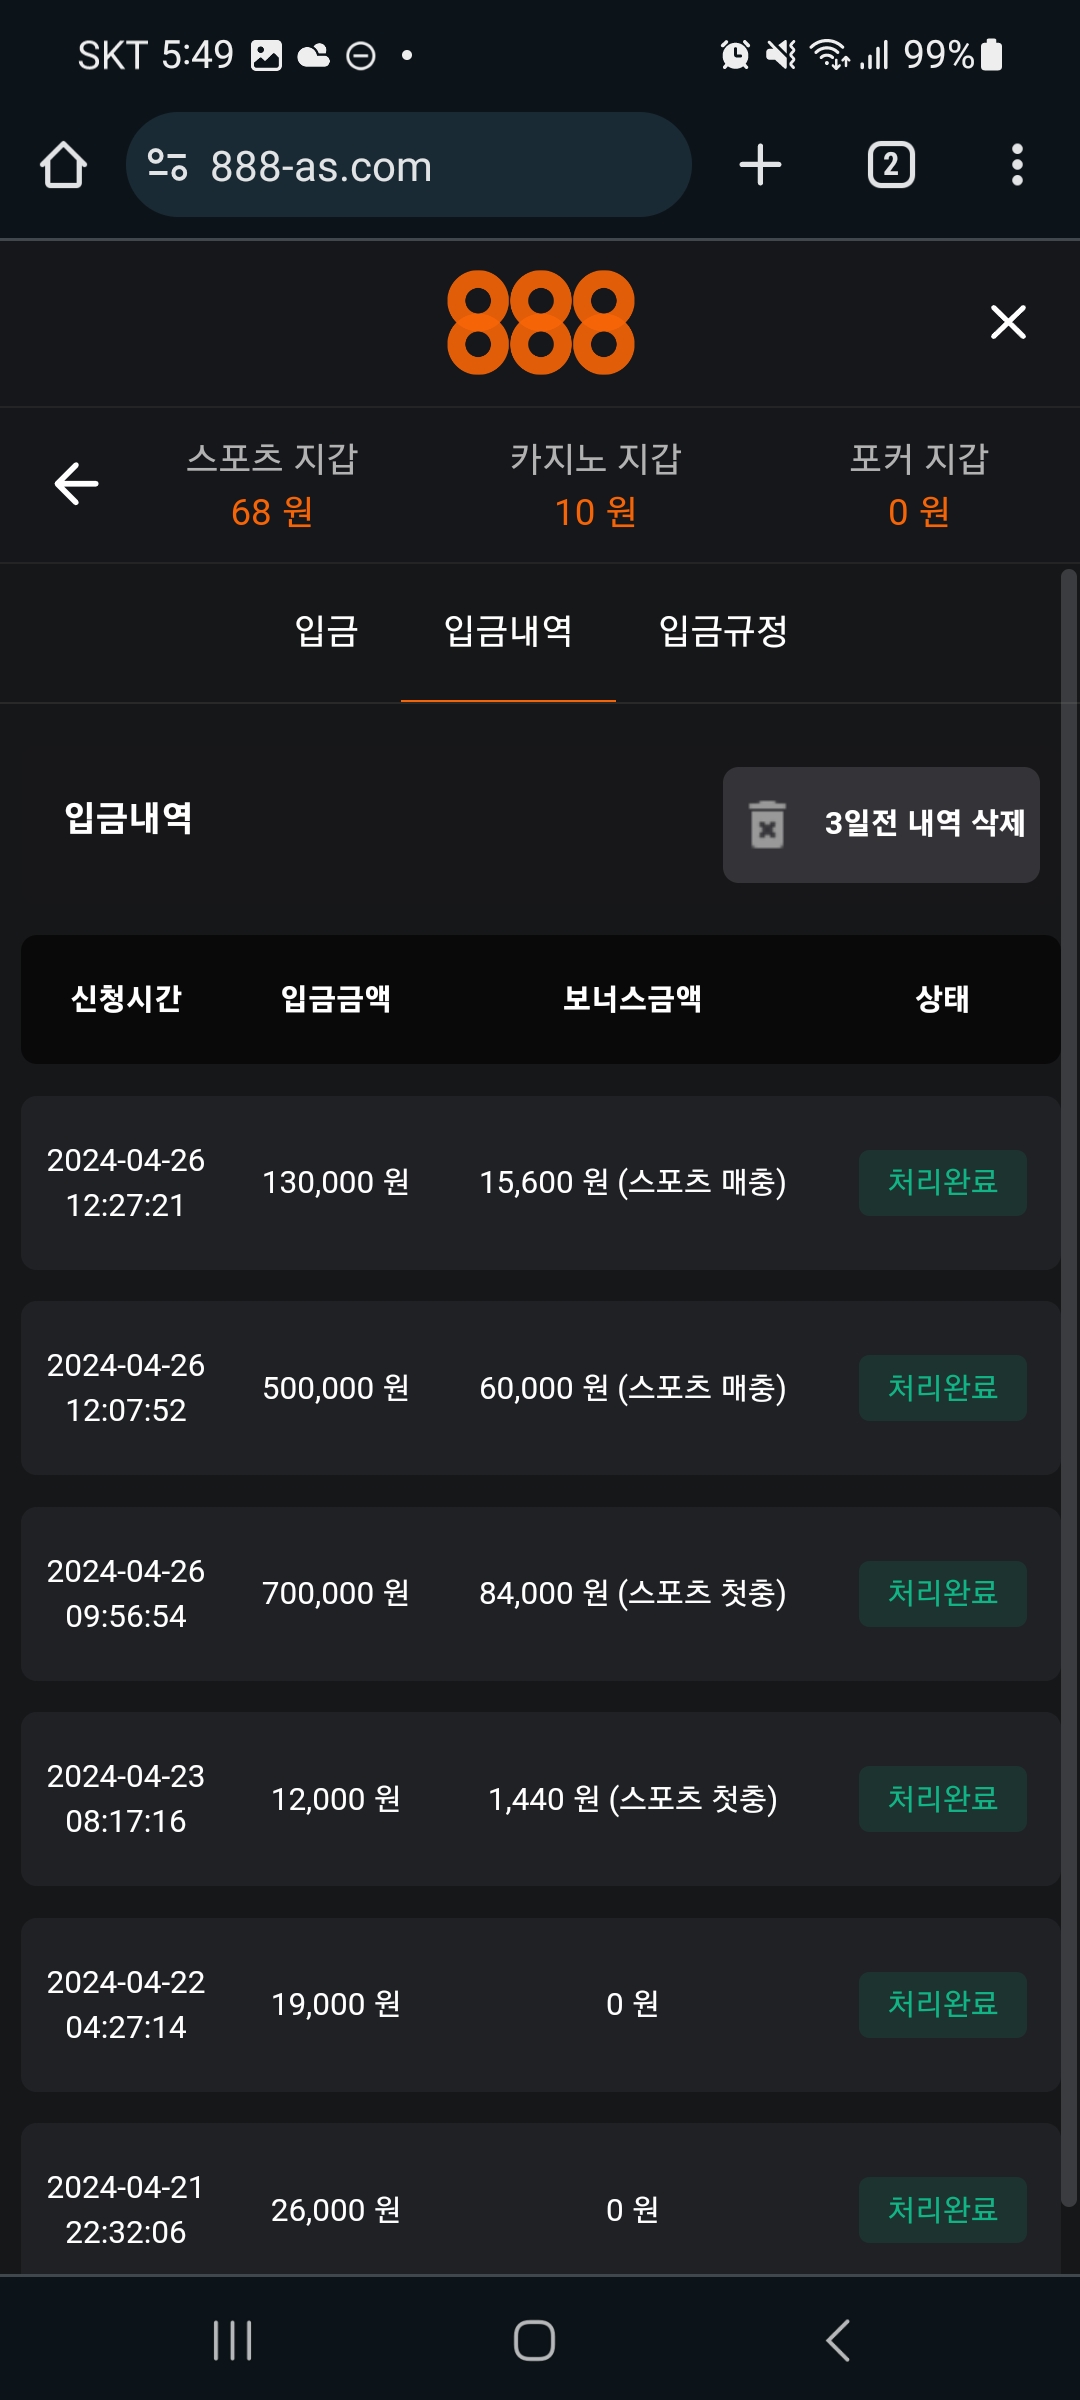This screenshot has width=1080, height=2400.
Task: Open site settings icon in address bar
Action: [167, 165]
